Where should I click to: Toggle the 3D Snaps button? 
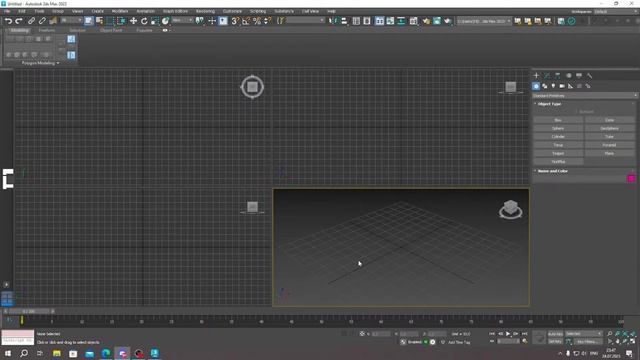(235, 21)
